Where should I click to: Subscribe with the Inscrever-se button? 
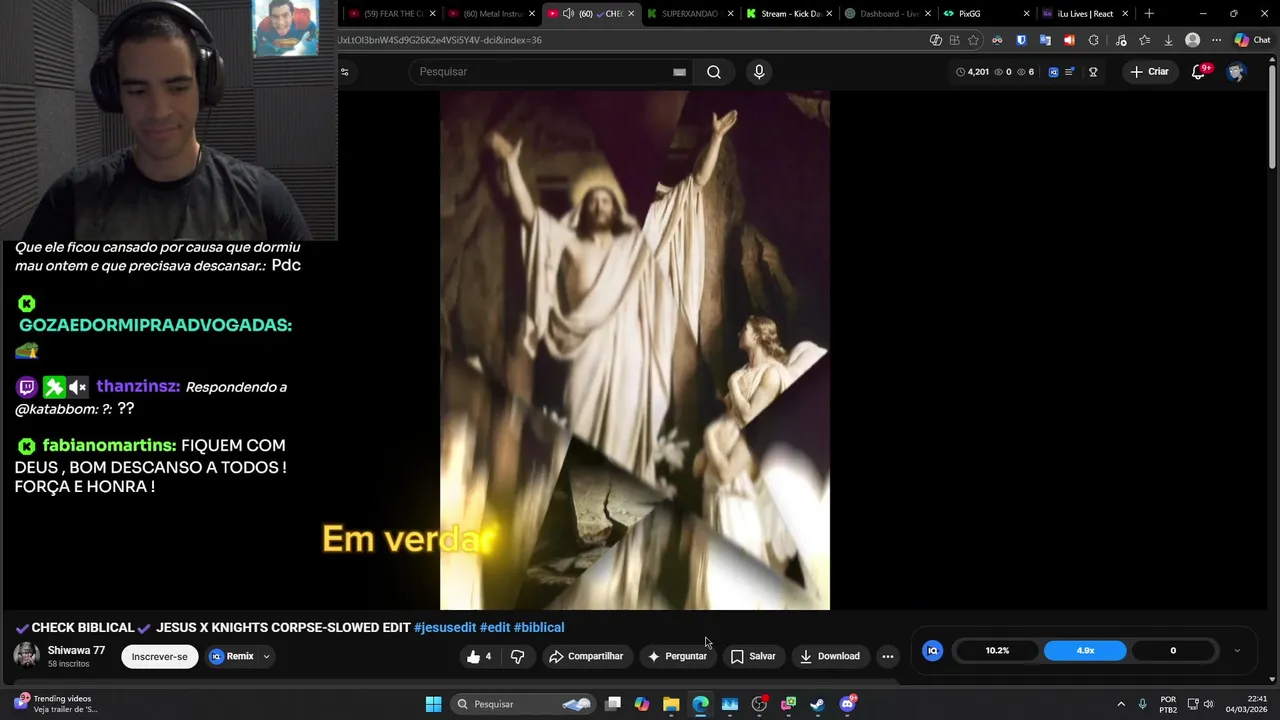pos(160,657)
